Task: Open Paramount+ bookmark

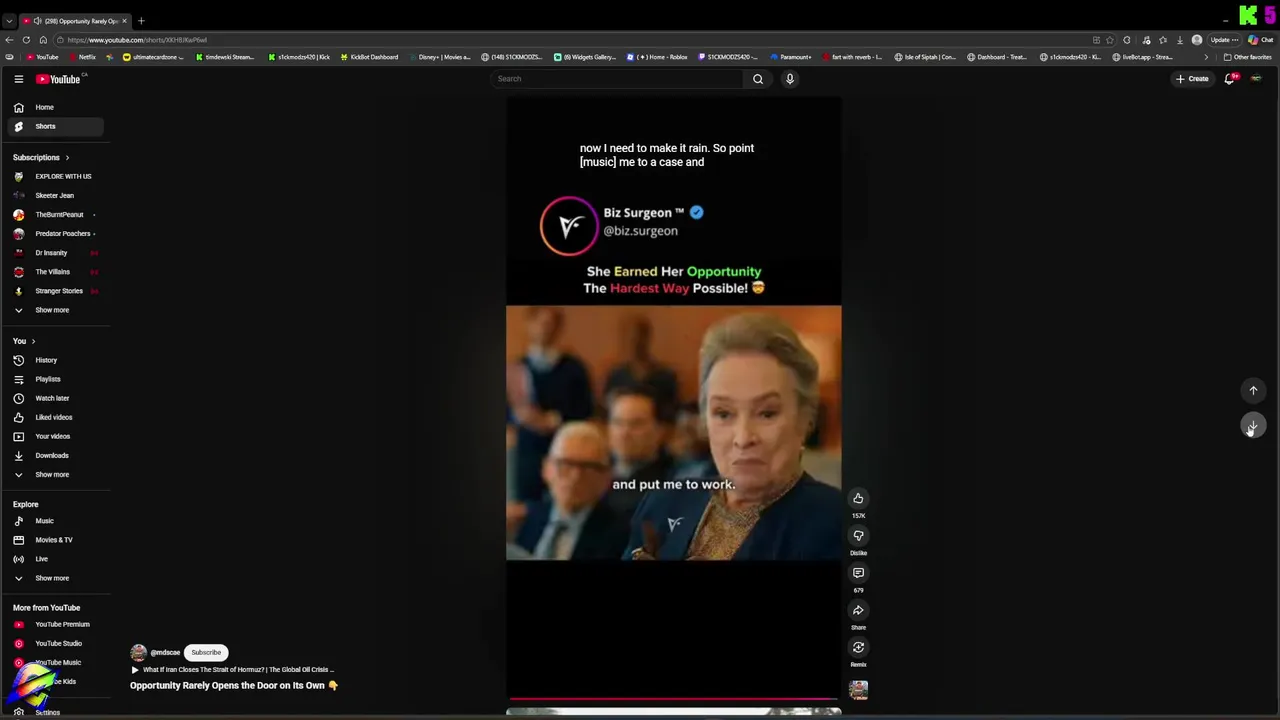Action: click(791, 57)
